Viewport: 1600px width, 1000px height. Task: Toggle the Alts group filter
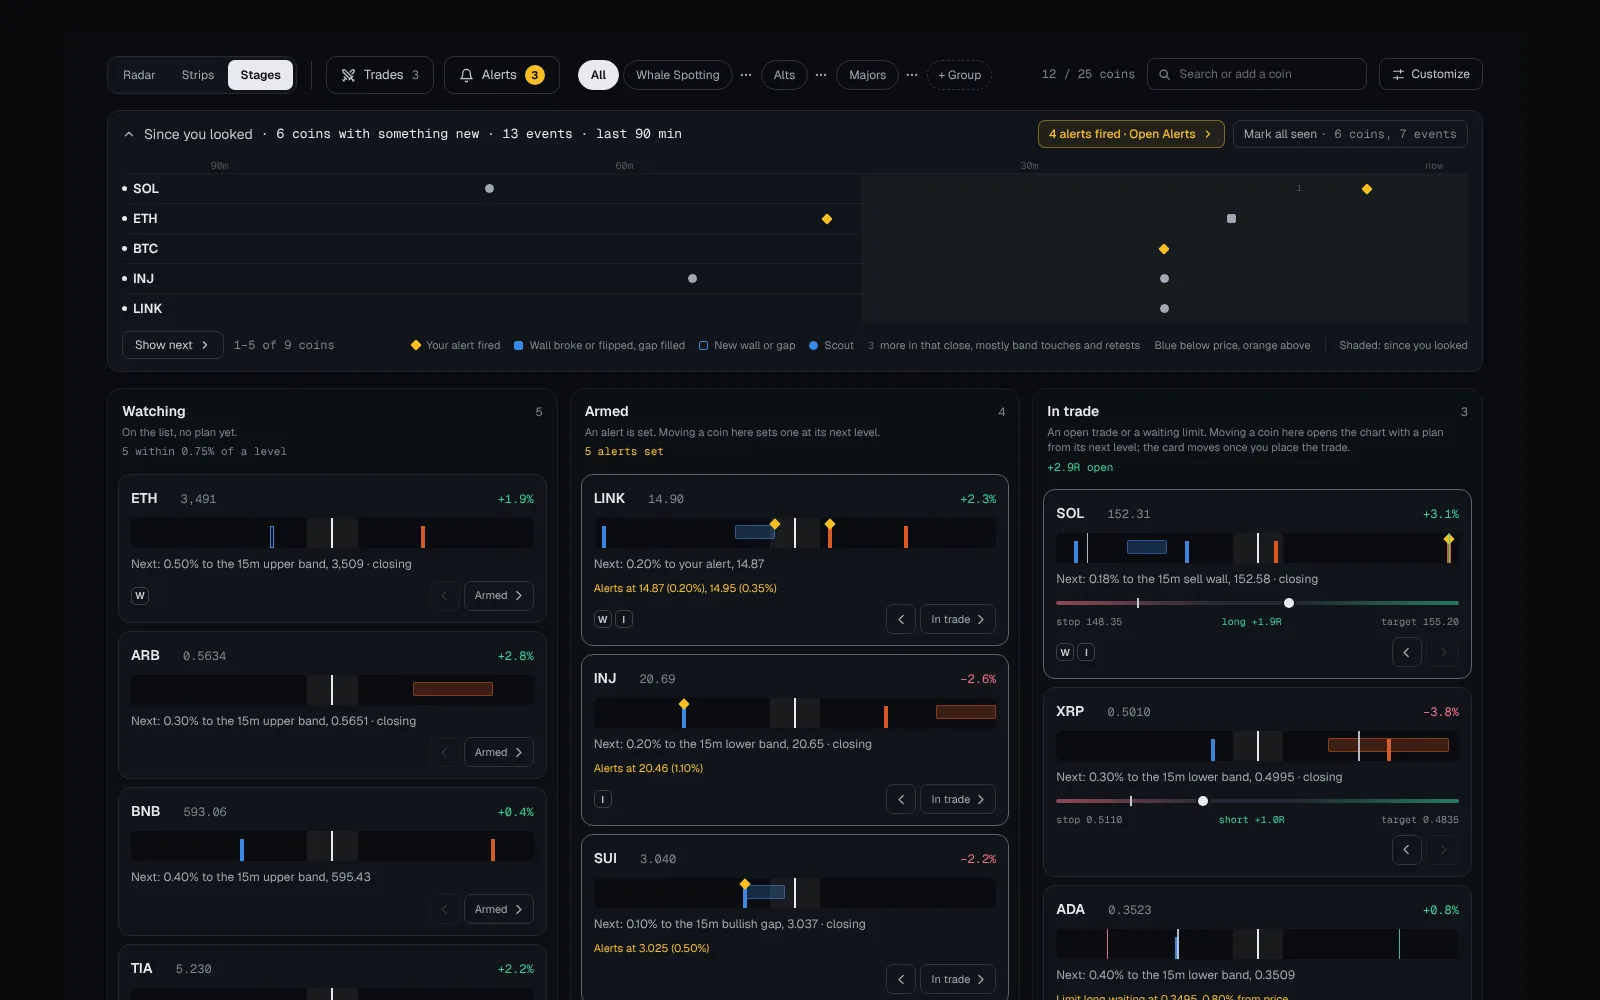coord(784,75)
